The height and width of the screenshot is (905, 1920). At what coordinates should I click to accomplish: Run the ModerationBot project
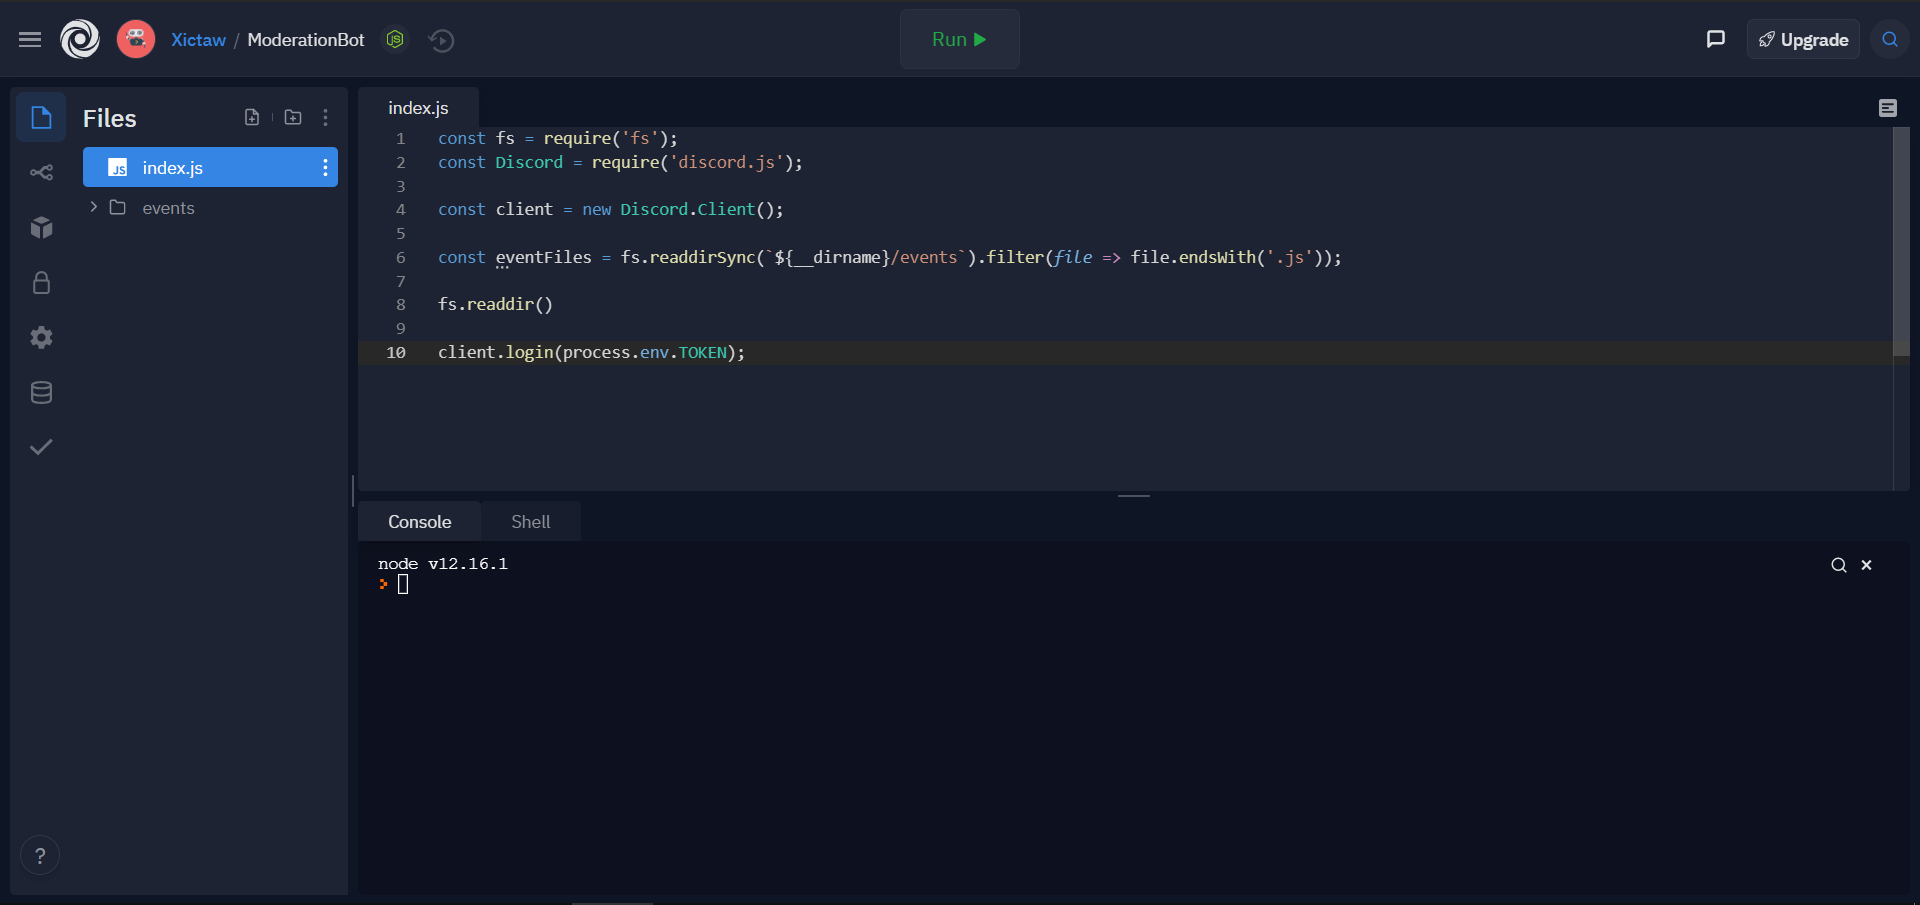960,40
